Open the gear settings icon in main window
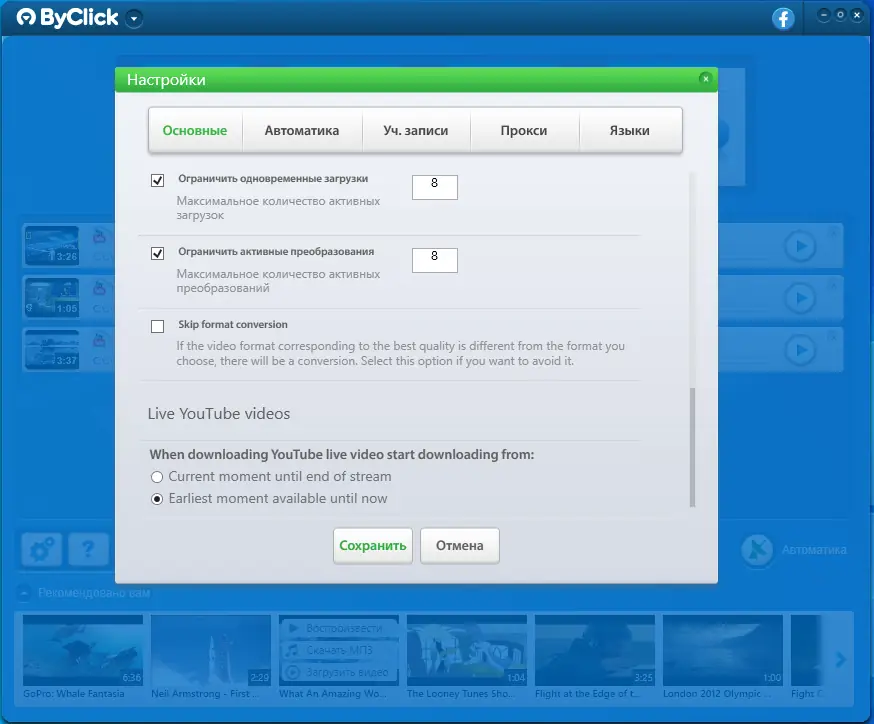874x724 pixels. pos(42,550)
